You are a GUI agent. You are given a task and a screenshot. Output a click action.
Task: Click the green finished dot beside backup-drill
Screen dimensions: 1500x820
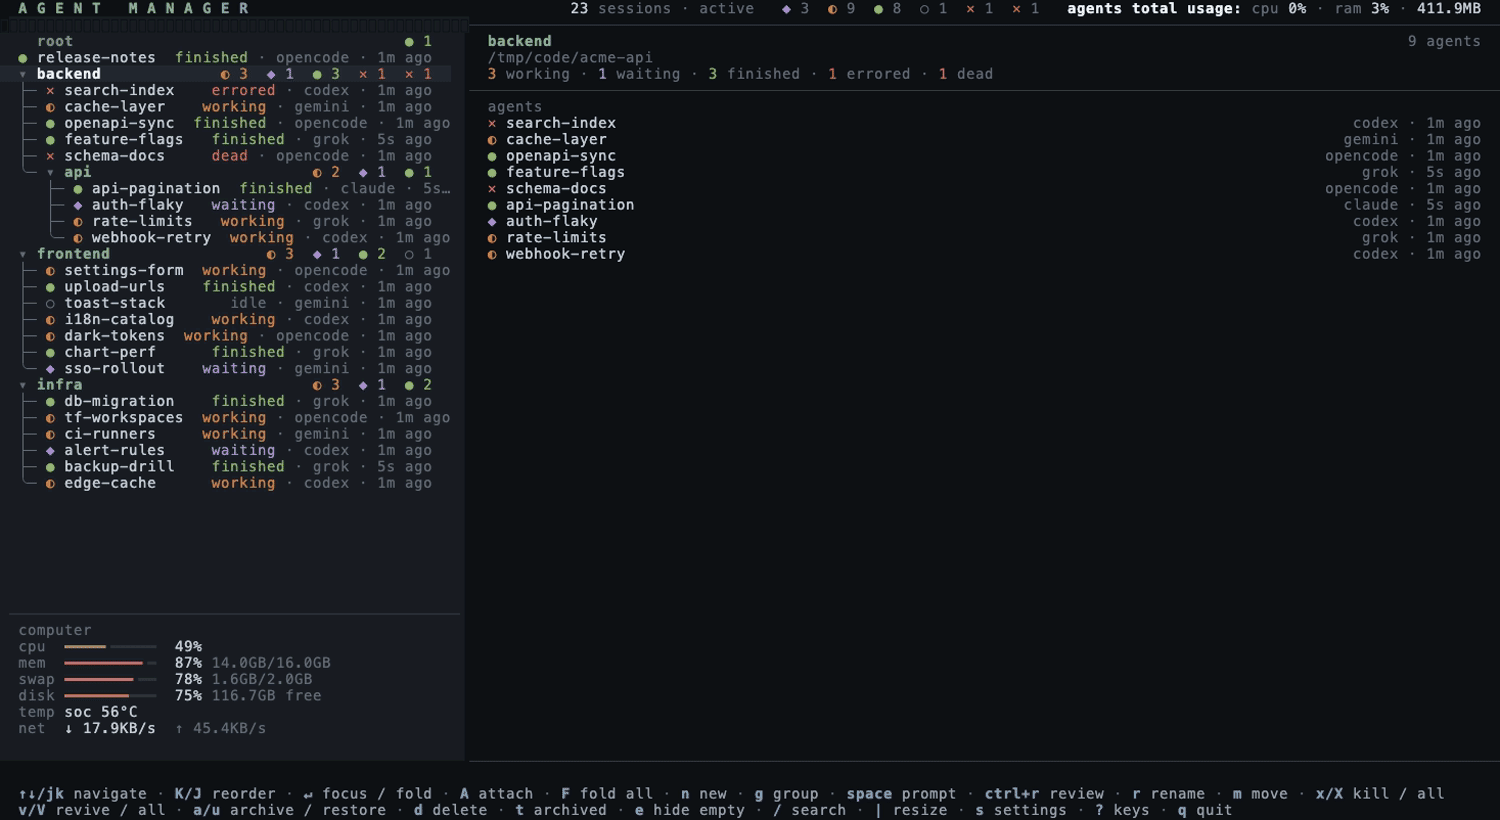(x=50, y=467)
